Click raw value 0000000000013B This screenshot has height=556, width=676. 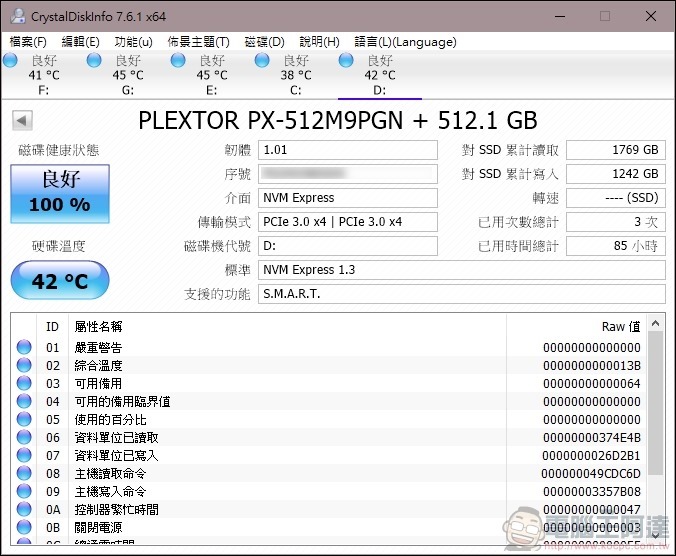coord(592,365)
